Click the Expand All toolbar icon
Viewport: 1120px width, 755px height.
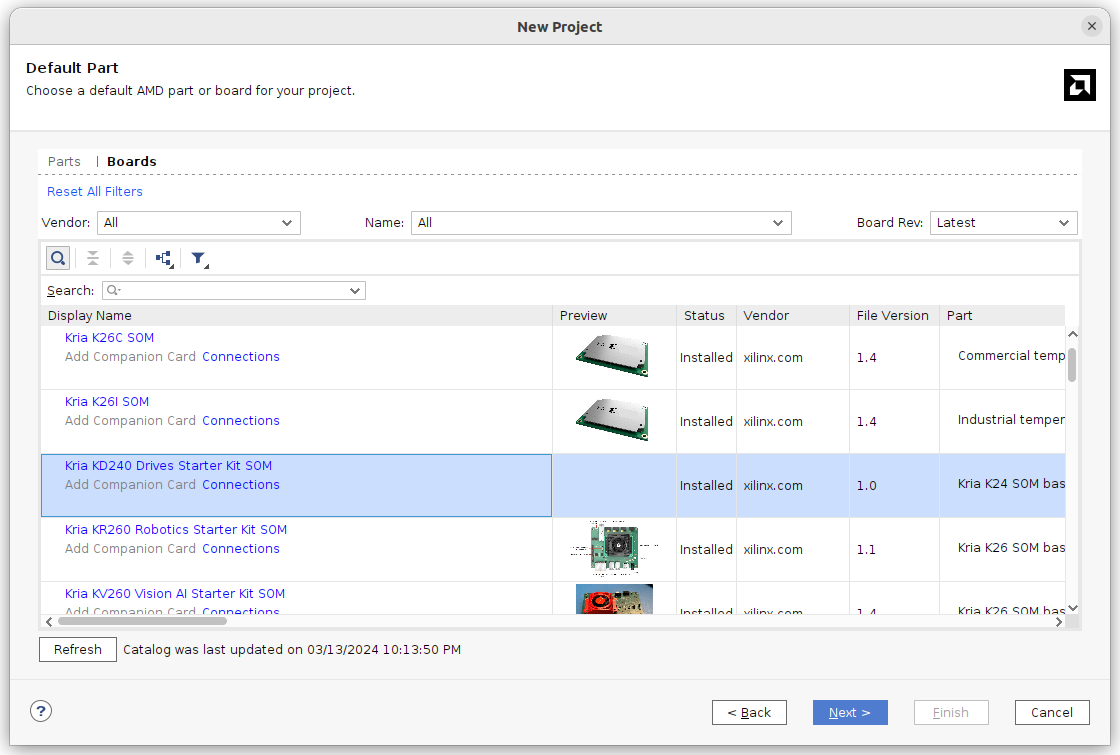click(x=128, y=258)
